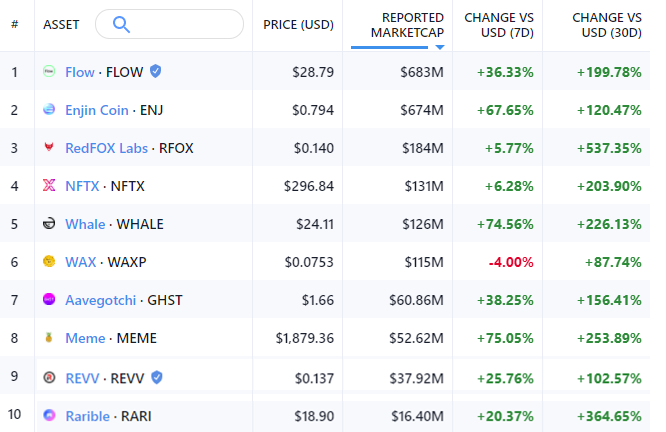Open the Flow asset link
The image size is (666, 432).
pos(80,72)
